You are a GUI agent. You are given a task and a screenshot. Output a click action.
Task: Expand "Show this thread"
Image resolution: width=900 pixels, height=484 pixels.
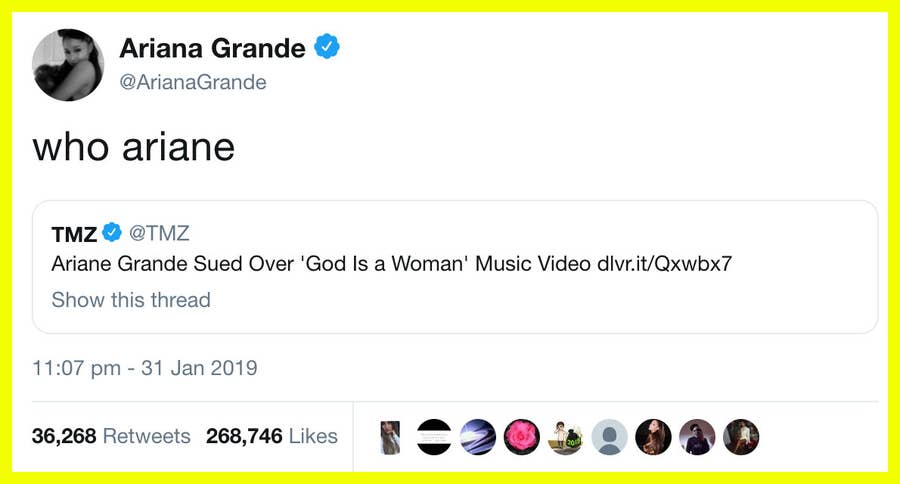[x=131, y=299]
